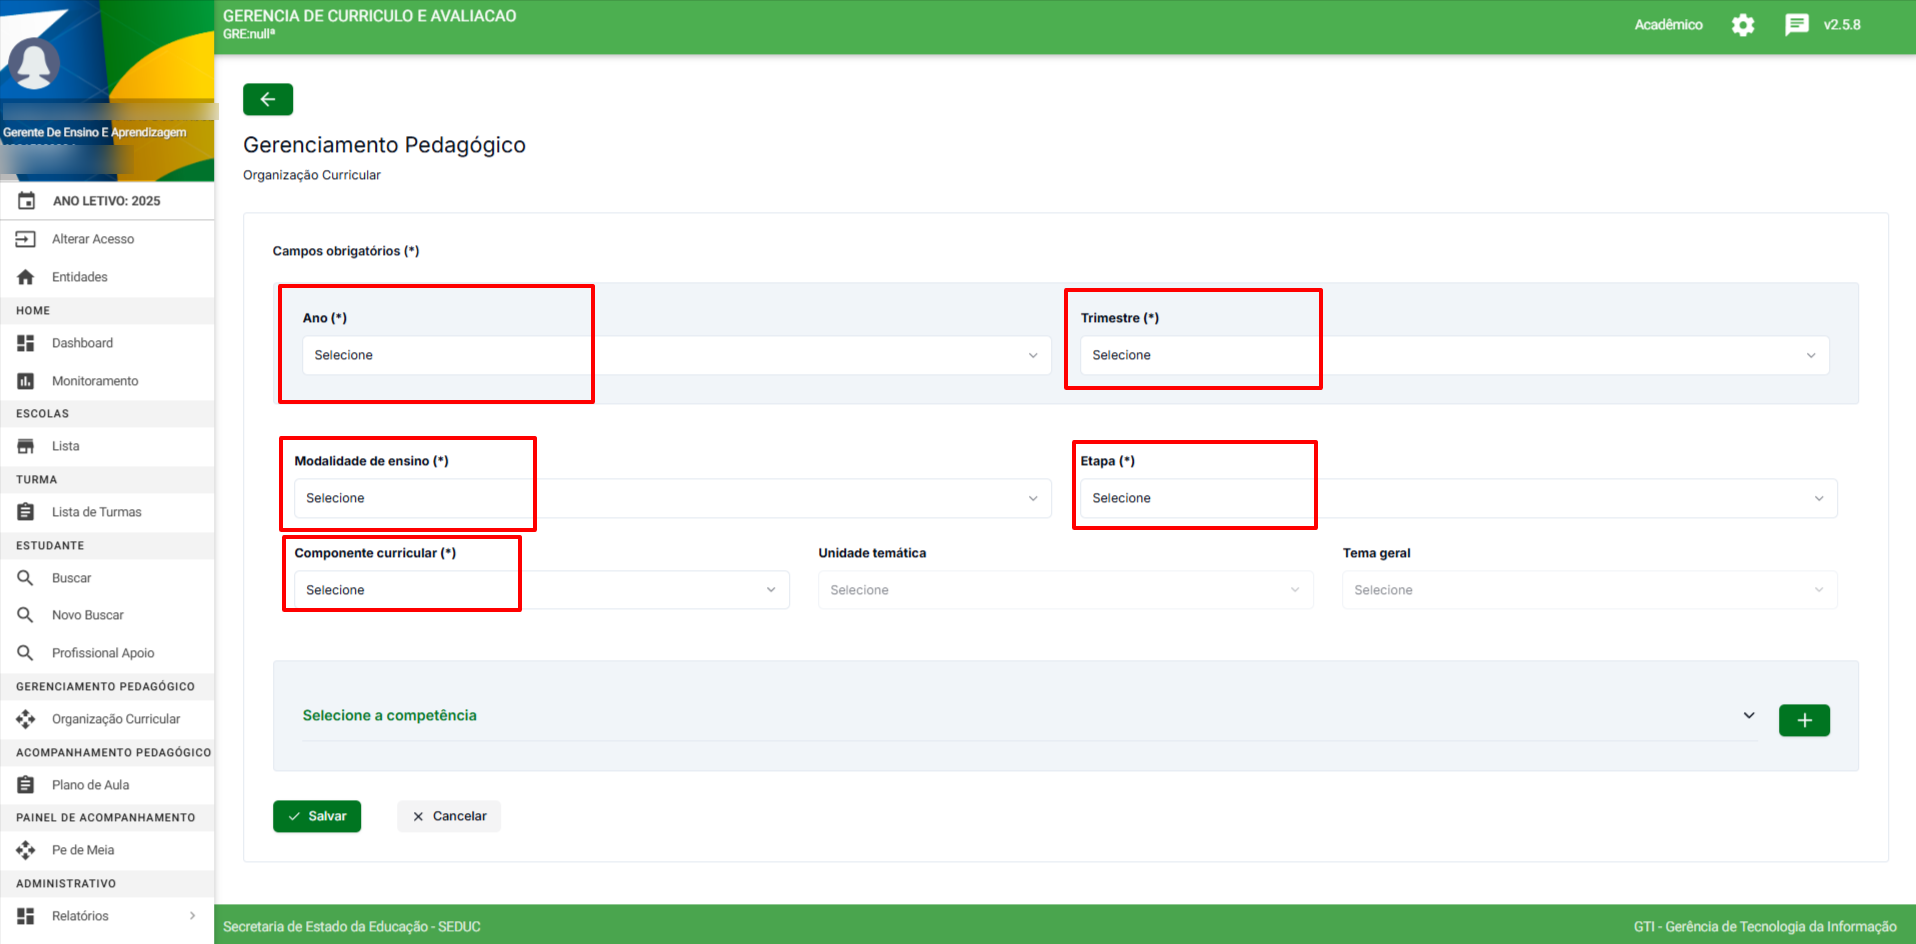Click the Alterar Acesso login icon

[26, 239]
